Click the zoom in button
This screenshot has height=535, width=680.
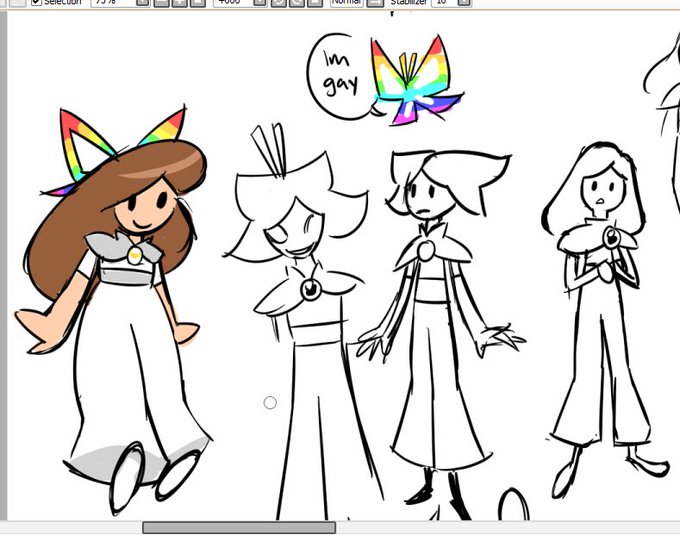[180, 2]
